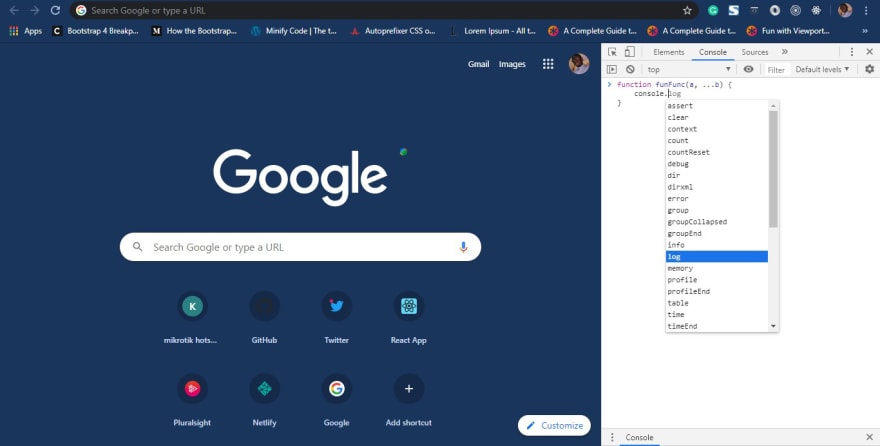Open the Google shortcut tile
This screenshot has height=446, width=880.
(x=336, y=400)
